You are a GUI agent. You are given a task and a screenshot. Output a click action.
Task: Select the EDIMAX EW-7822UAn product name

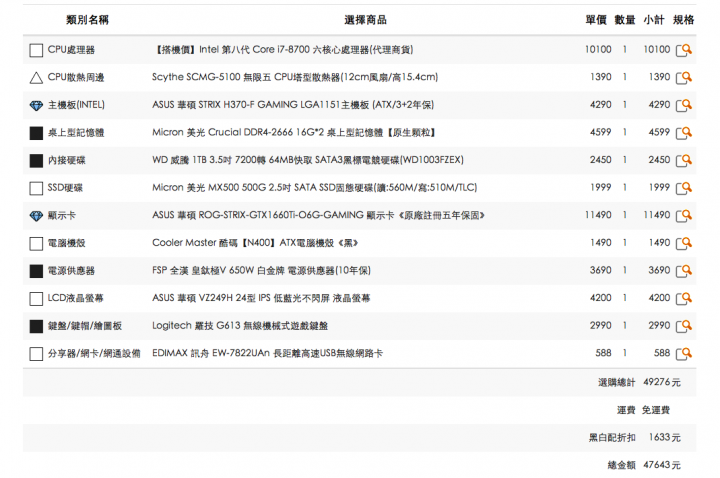click(268, 353)
